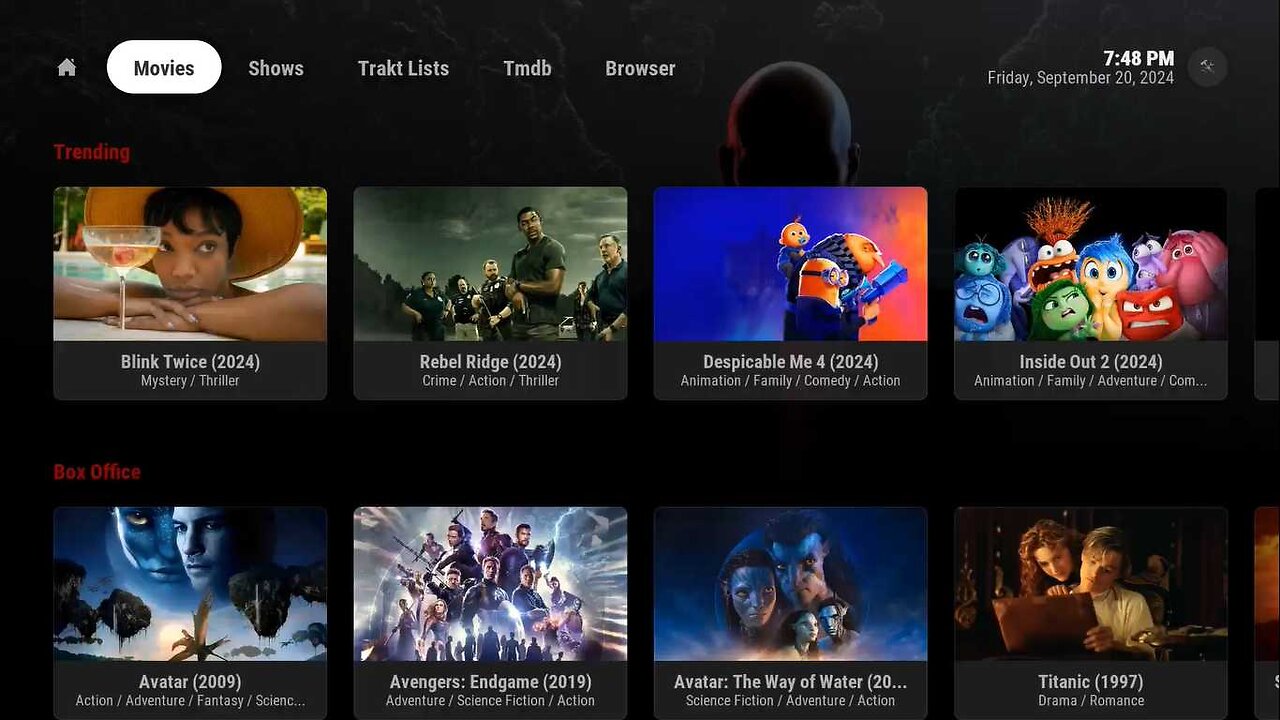Open the Inside Out 2 poster thumbnail

(1090, 264)
